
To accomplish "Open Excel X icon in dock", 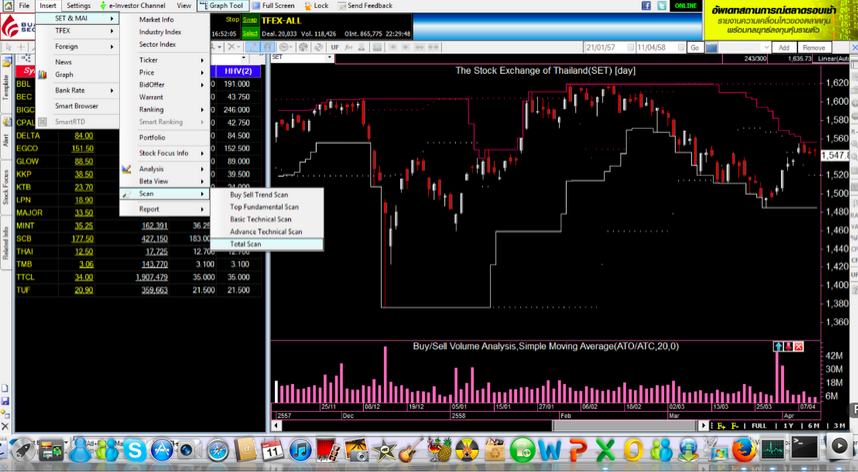I will pos(605,450).
